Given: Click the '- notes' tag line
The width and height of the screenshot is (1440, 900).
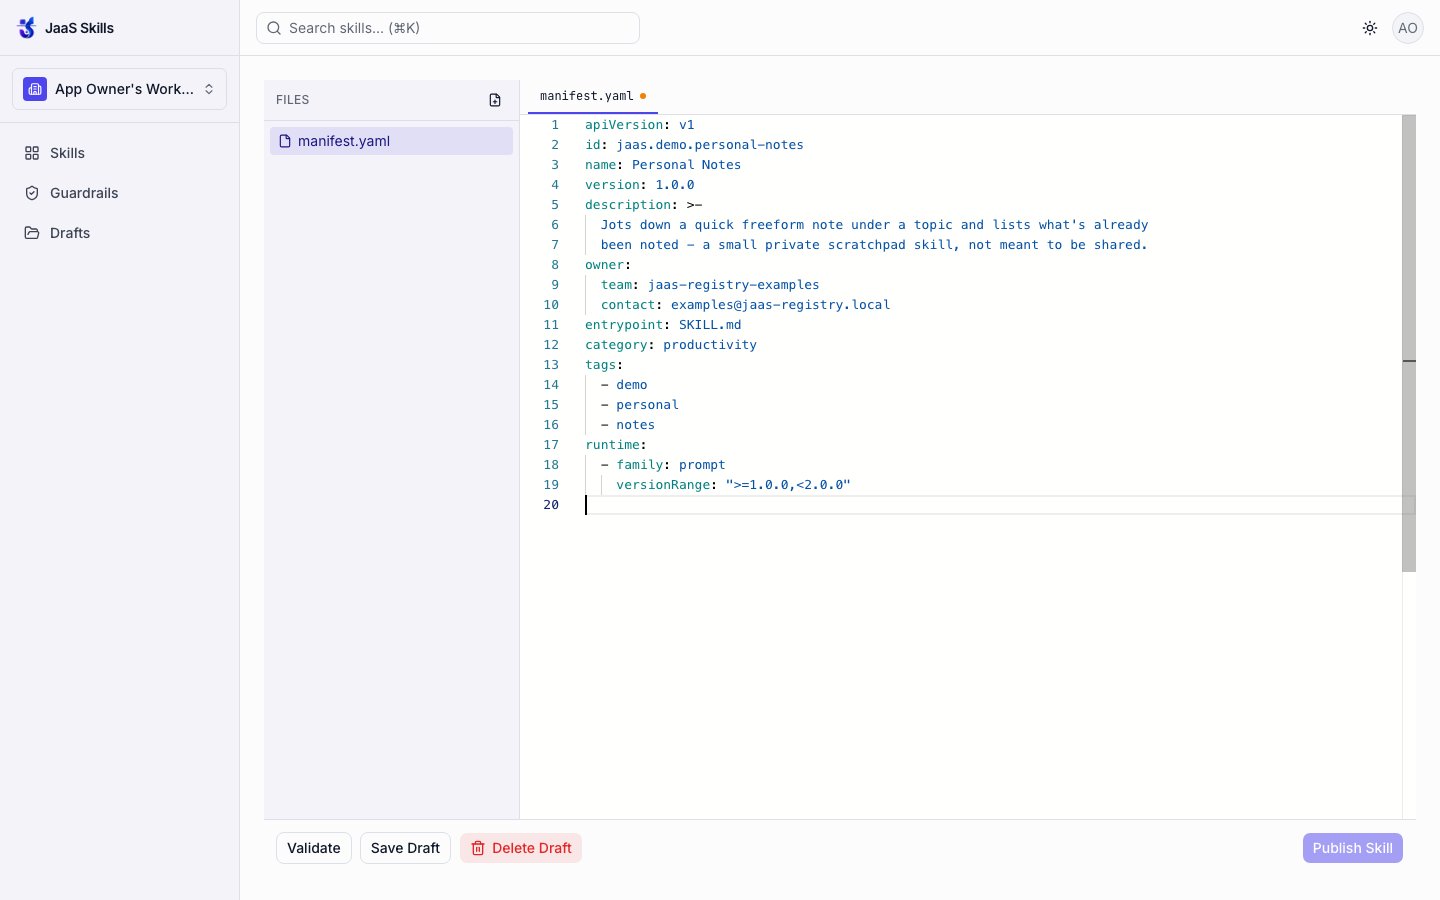Looking at the screenshot, I should point(628,425).
